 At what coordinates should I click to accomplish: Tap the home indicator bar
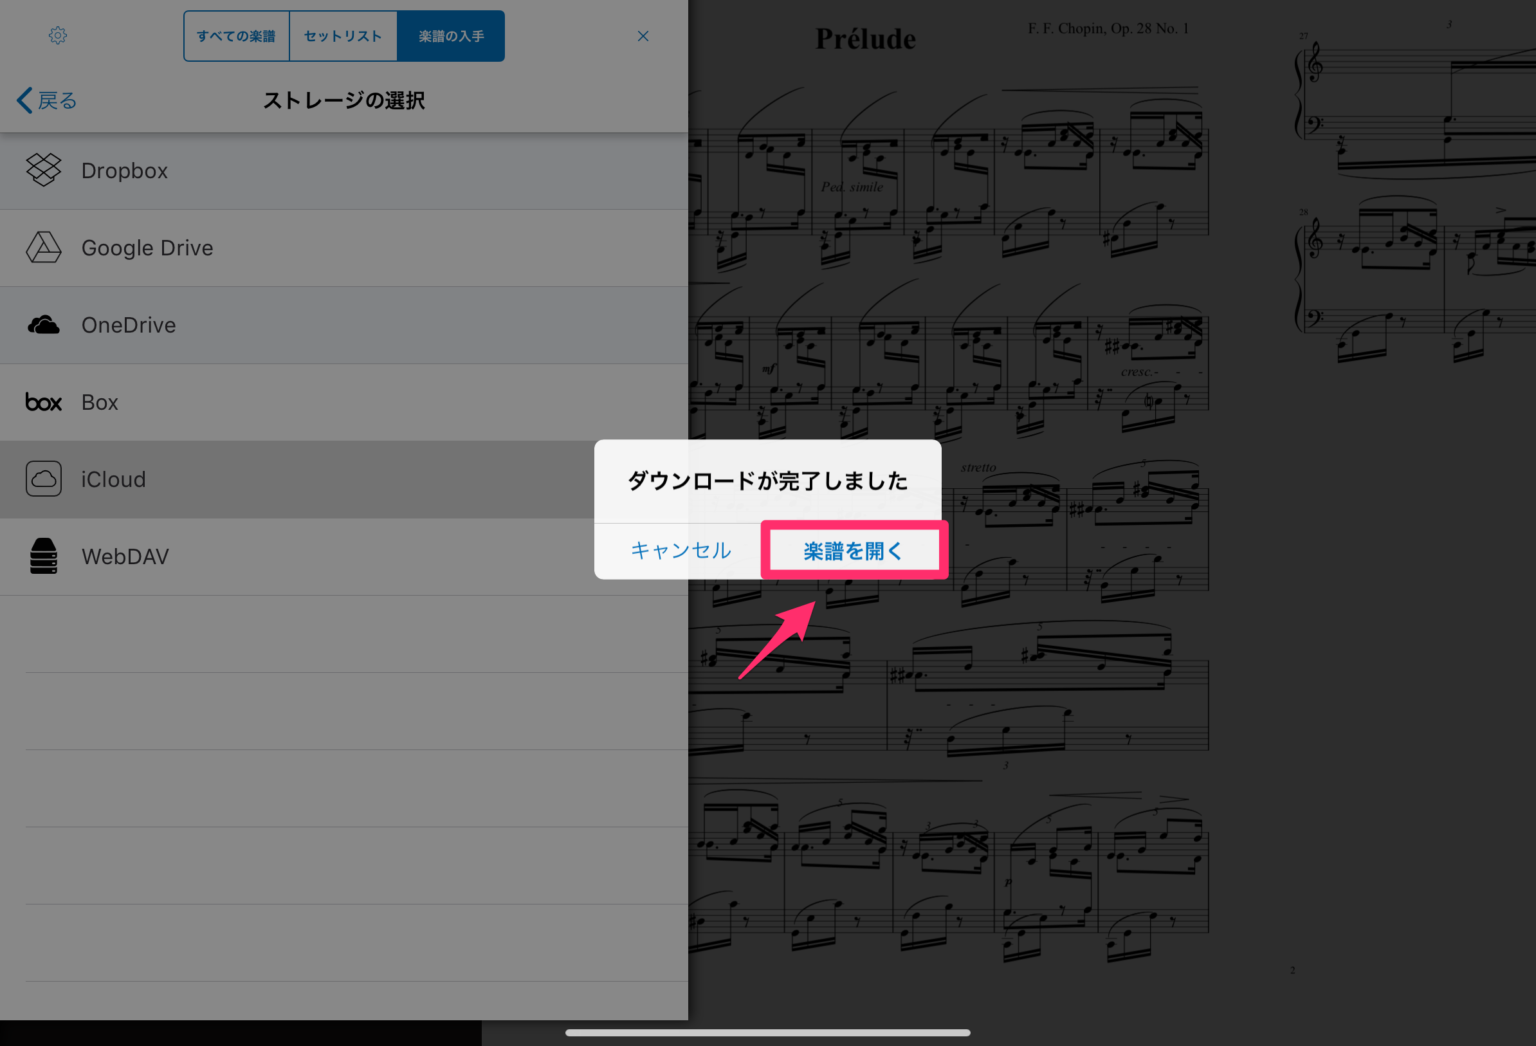(768, 1033)
